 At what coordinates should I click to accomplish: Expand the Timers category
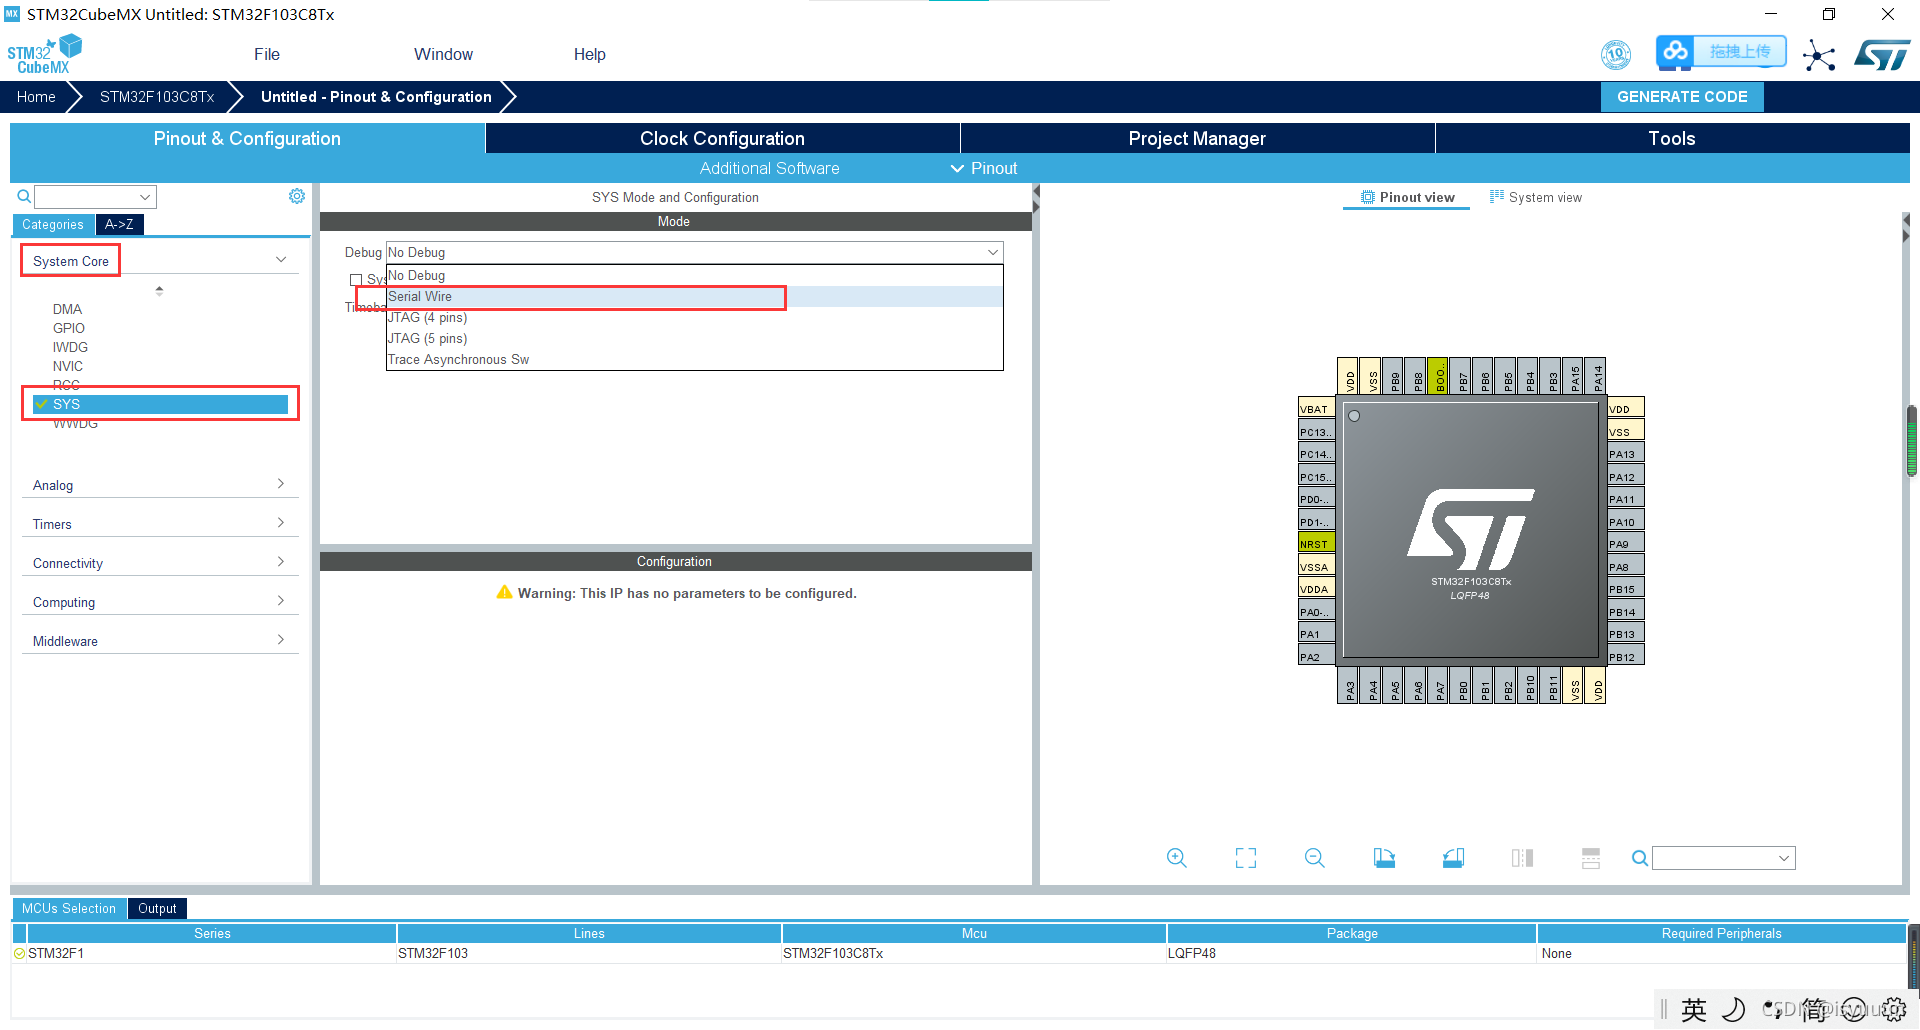(281, 523)
